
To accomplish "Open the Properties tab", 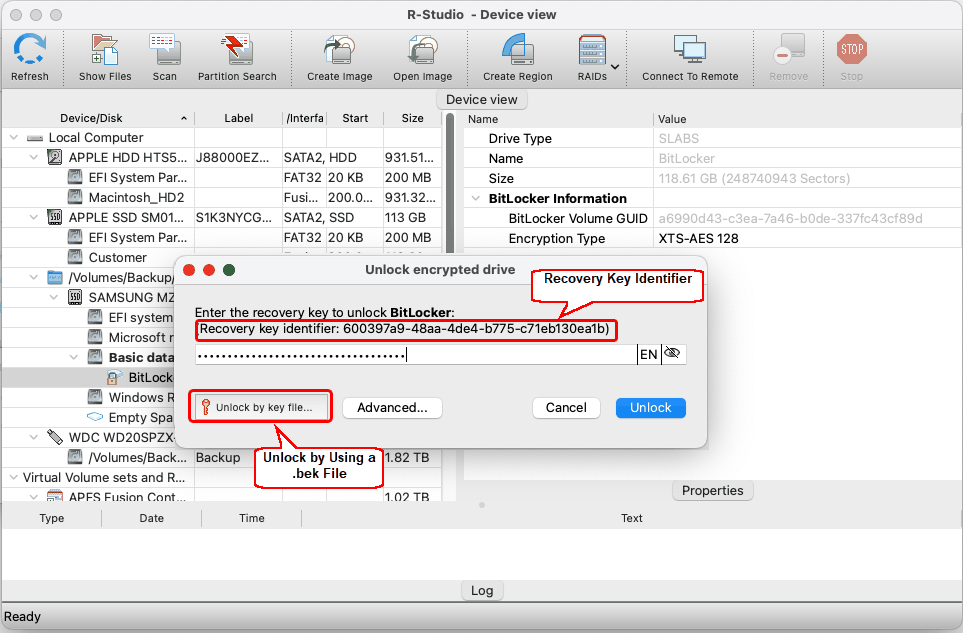I will click(712, 491).
